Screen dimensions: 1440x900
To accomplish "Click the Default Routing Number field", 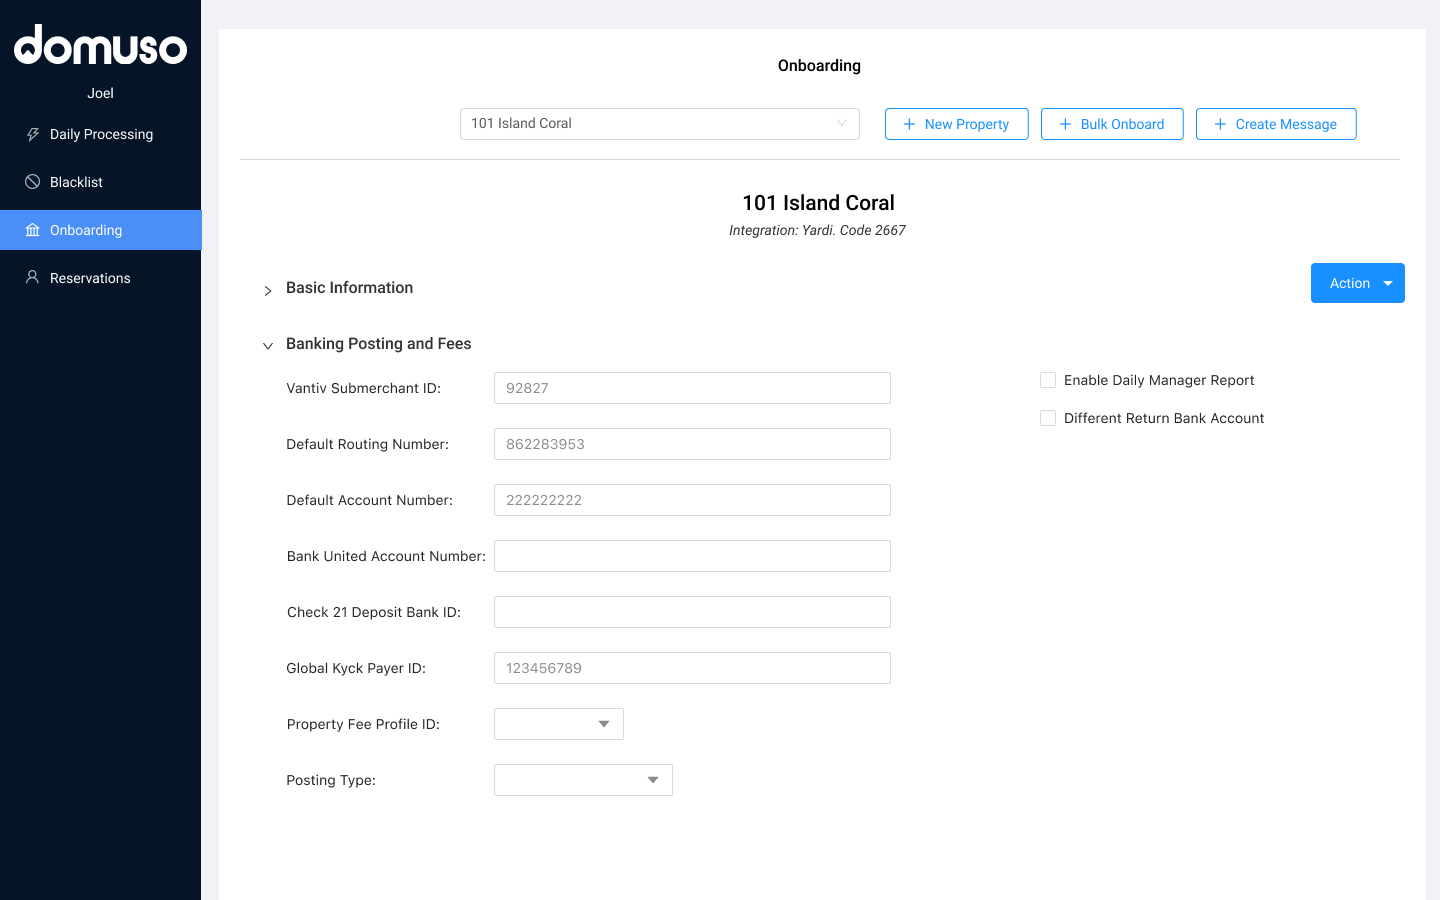I will click(x=692, y=444).
